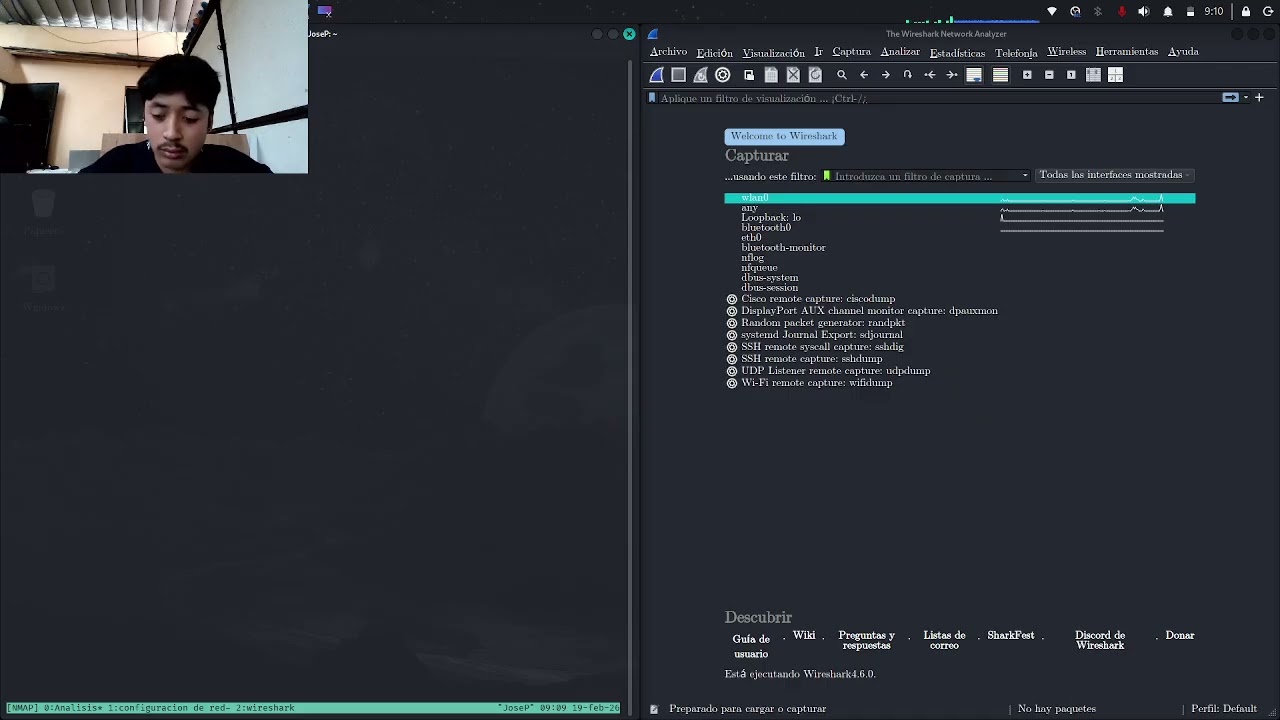Viewport: 1280px width, 720px height.
Task: Open the Ayuda menu
Action: click(x=1183, y=52)
